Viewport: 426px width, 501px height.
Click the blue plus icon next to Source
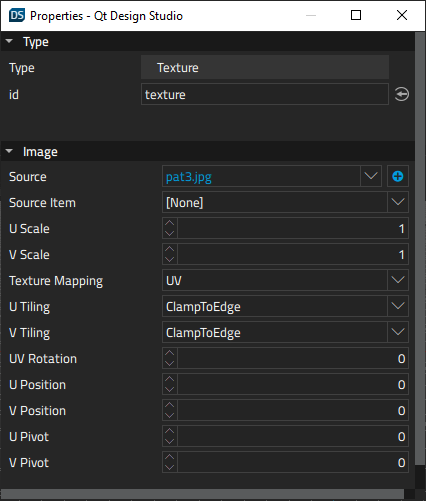point(398,176)
